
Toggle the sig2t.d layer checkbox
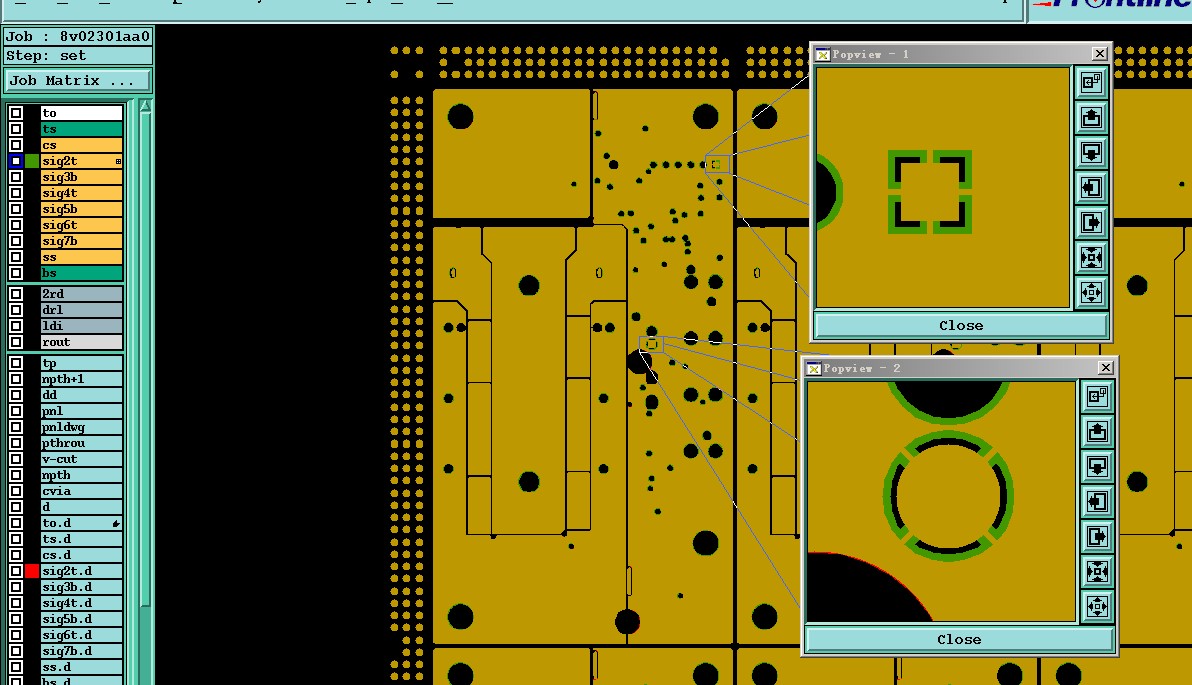16,570
